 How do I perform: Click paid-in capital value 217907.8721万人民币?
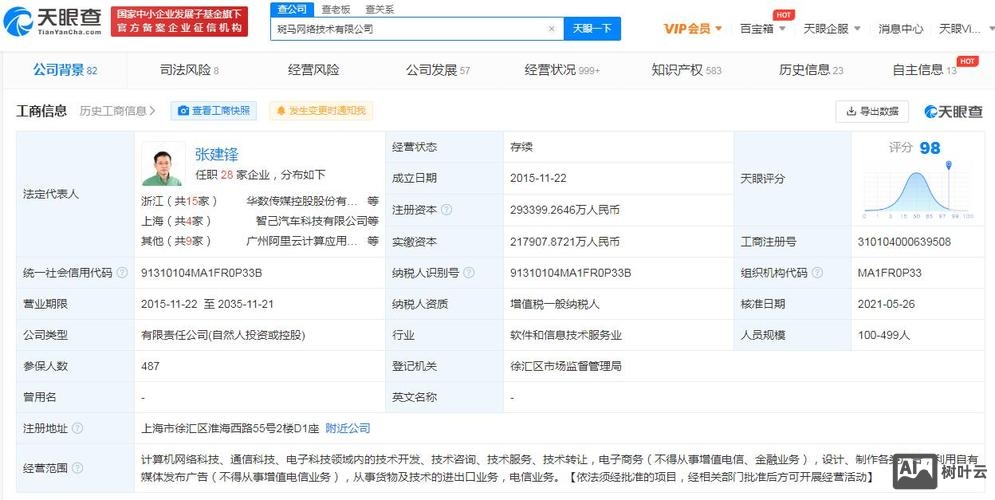tap(565, 242)
